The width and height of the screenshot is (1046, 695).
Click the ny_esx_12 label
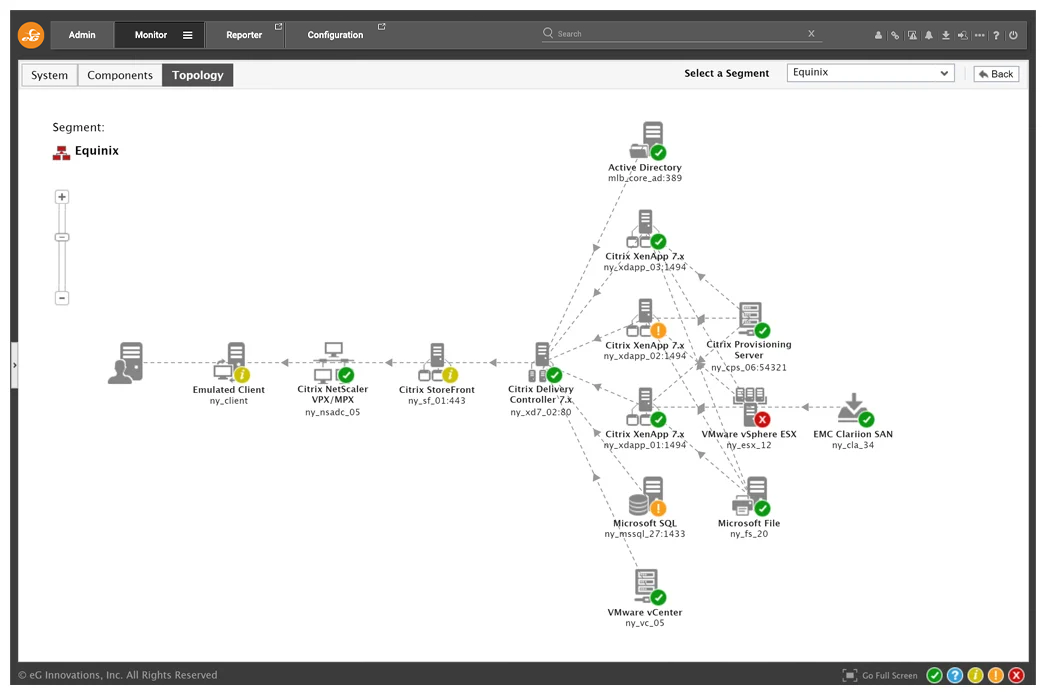click(x=748, y=445)
